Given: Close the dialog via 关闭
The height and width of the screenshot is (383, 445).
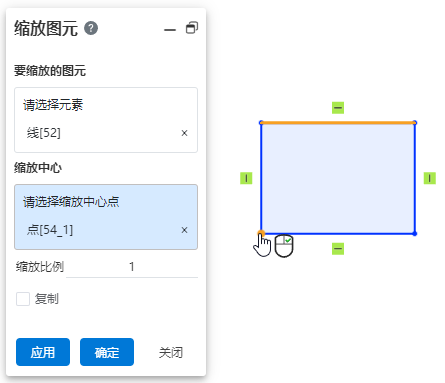Looking at the screenshot, I should point(171,352).
